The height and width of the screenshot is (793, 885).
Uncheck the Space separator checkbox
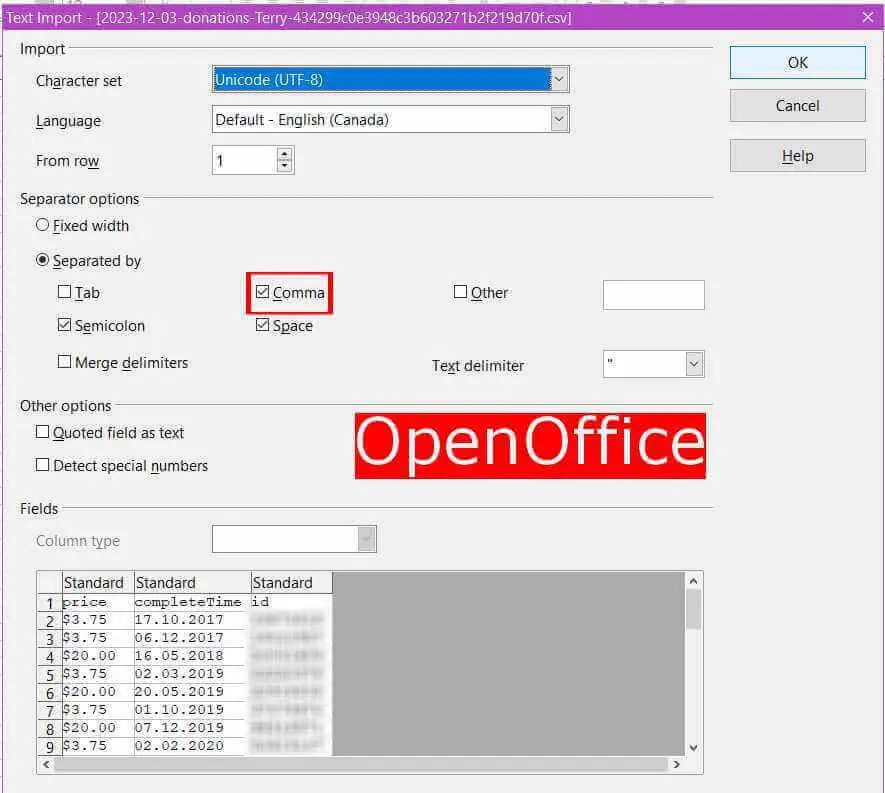[x=262, y=325]
